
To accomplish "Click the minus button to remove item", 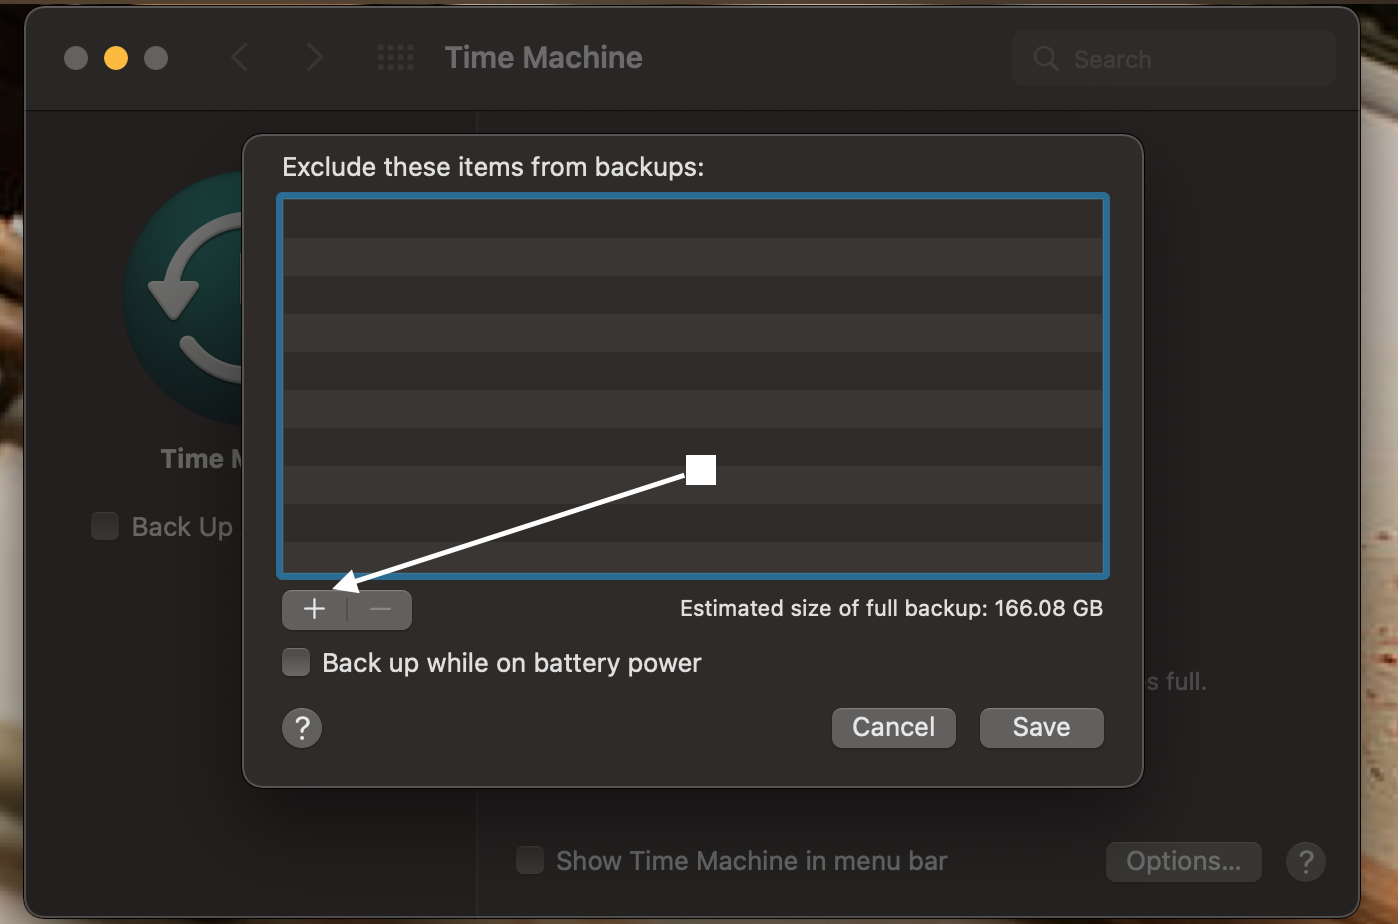I will [x=380, y=609].
